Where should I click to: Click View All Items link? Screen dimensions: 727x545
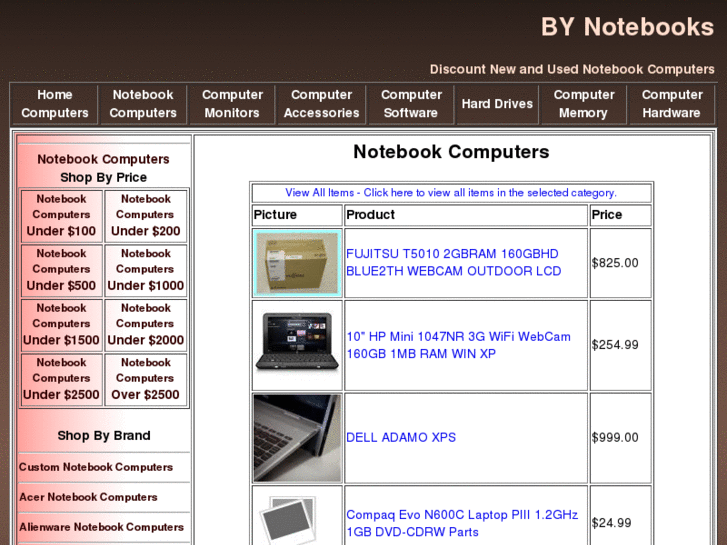point(451,192)
